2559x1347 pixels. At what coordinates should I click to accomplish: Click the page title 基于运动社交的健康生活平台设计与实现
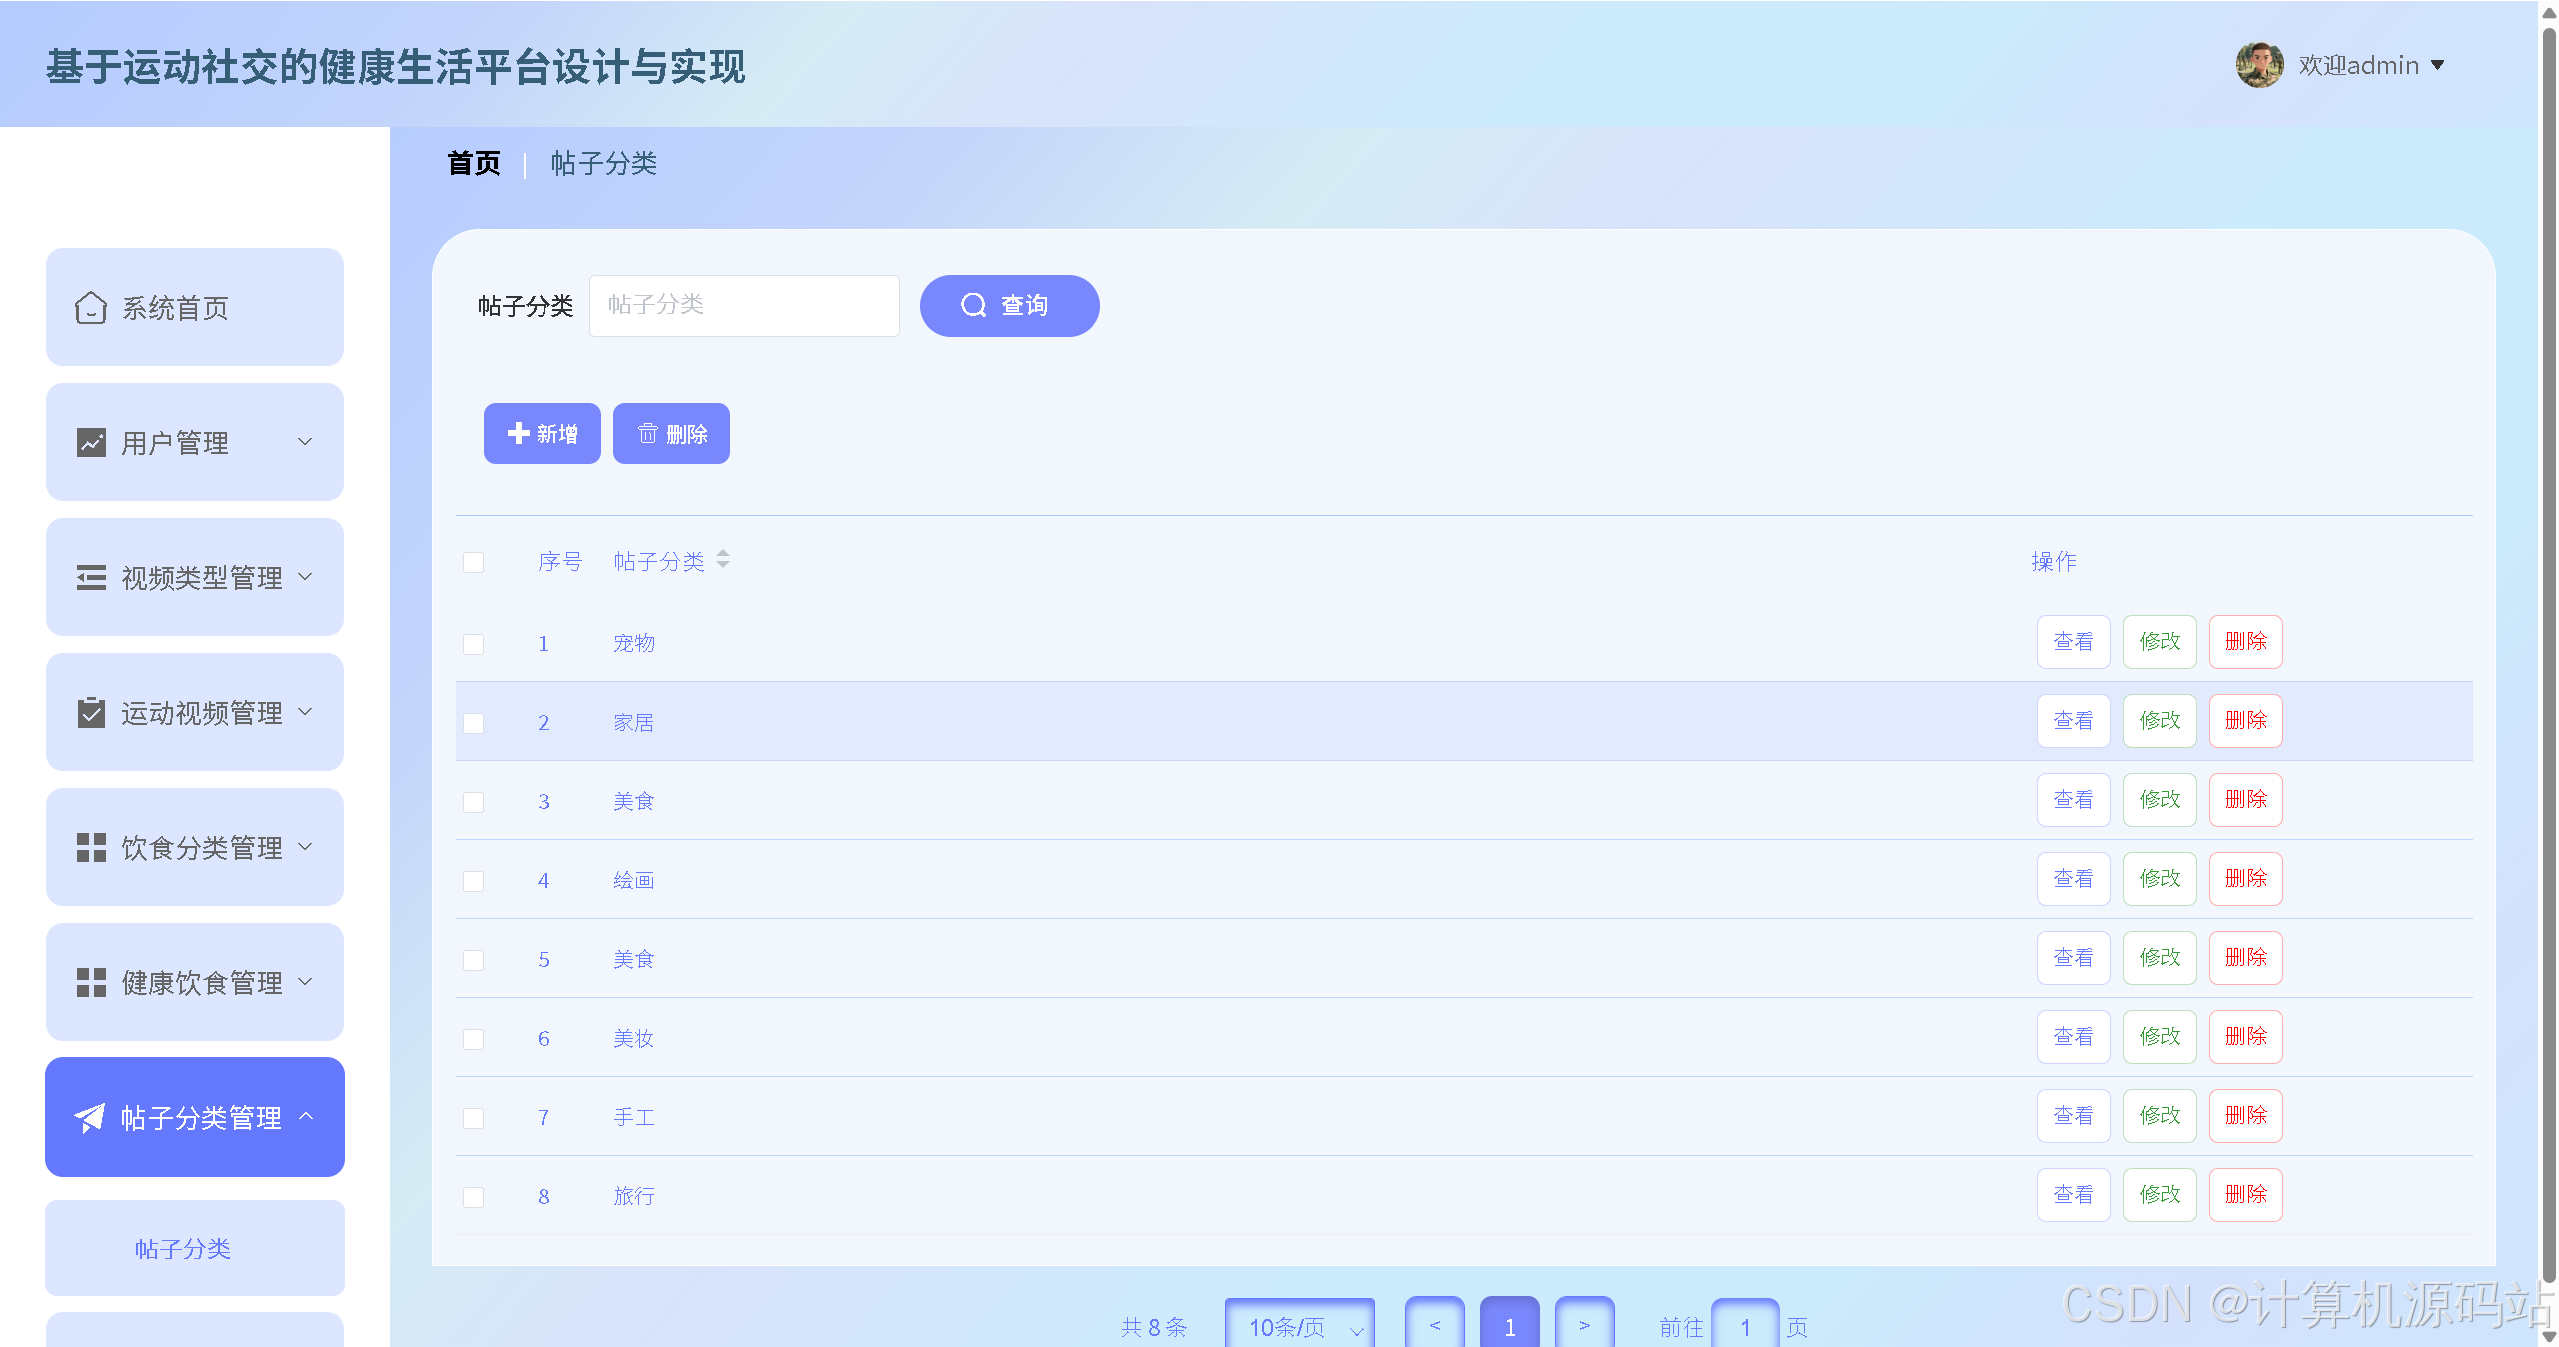pyautogui.click(x=395, y=67)
